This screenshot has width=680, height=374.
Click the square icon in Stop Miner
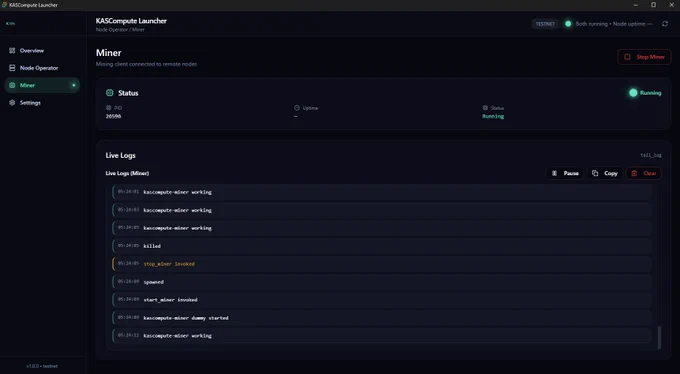click(627, 57)
